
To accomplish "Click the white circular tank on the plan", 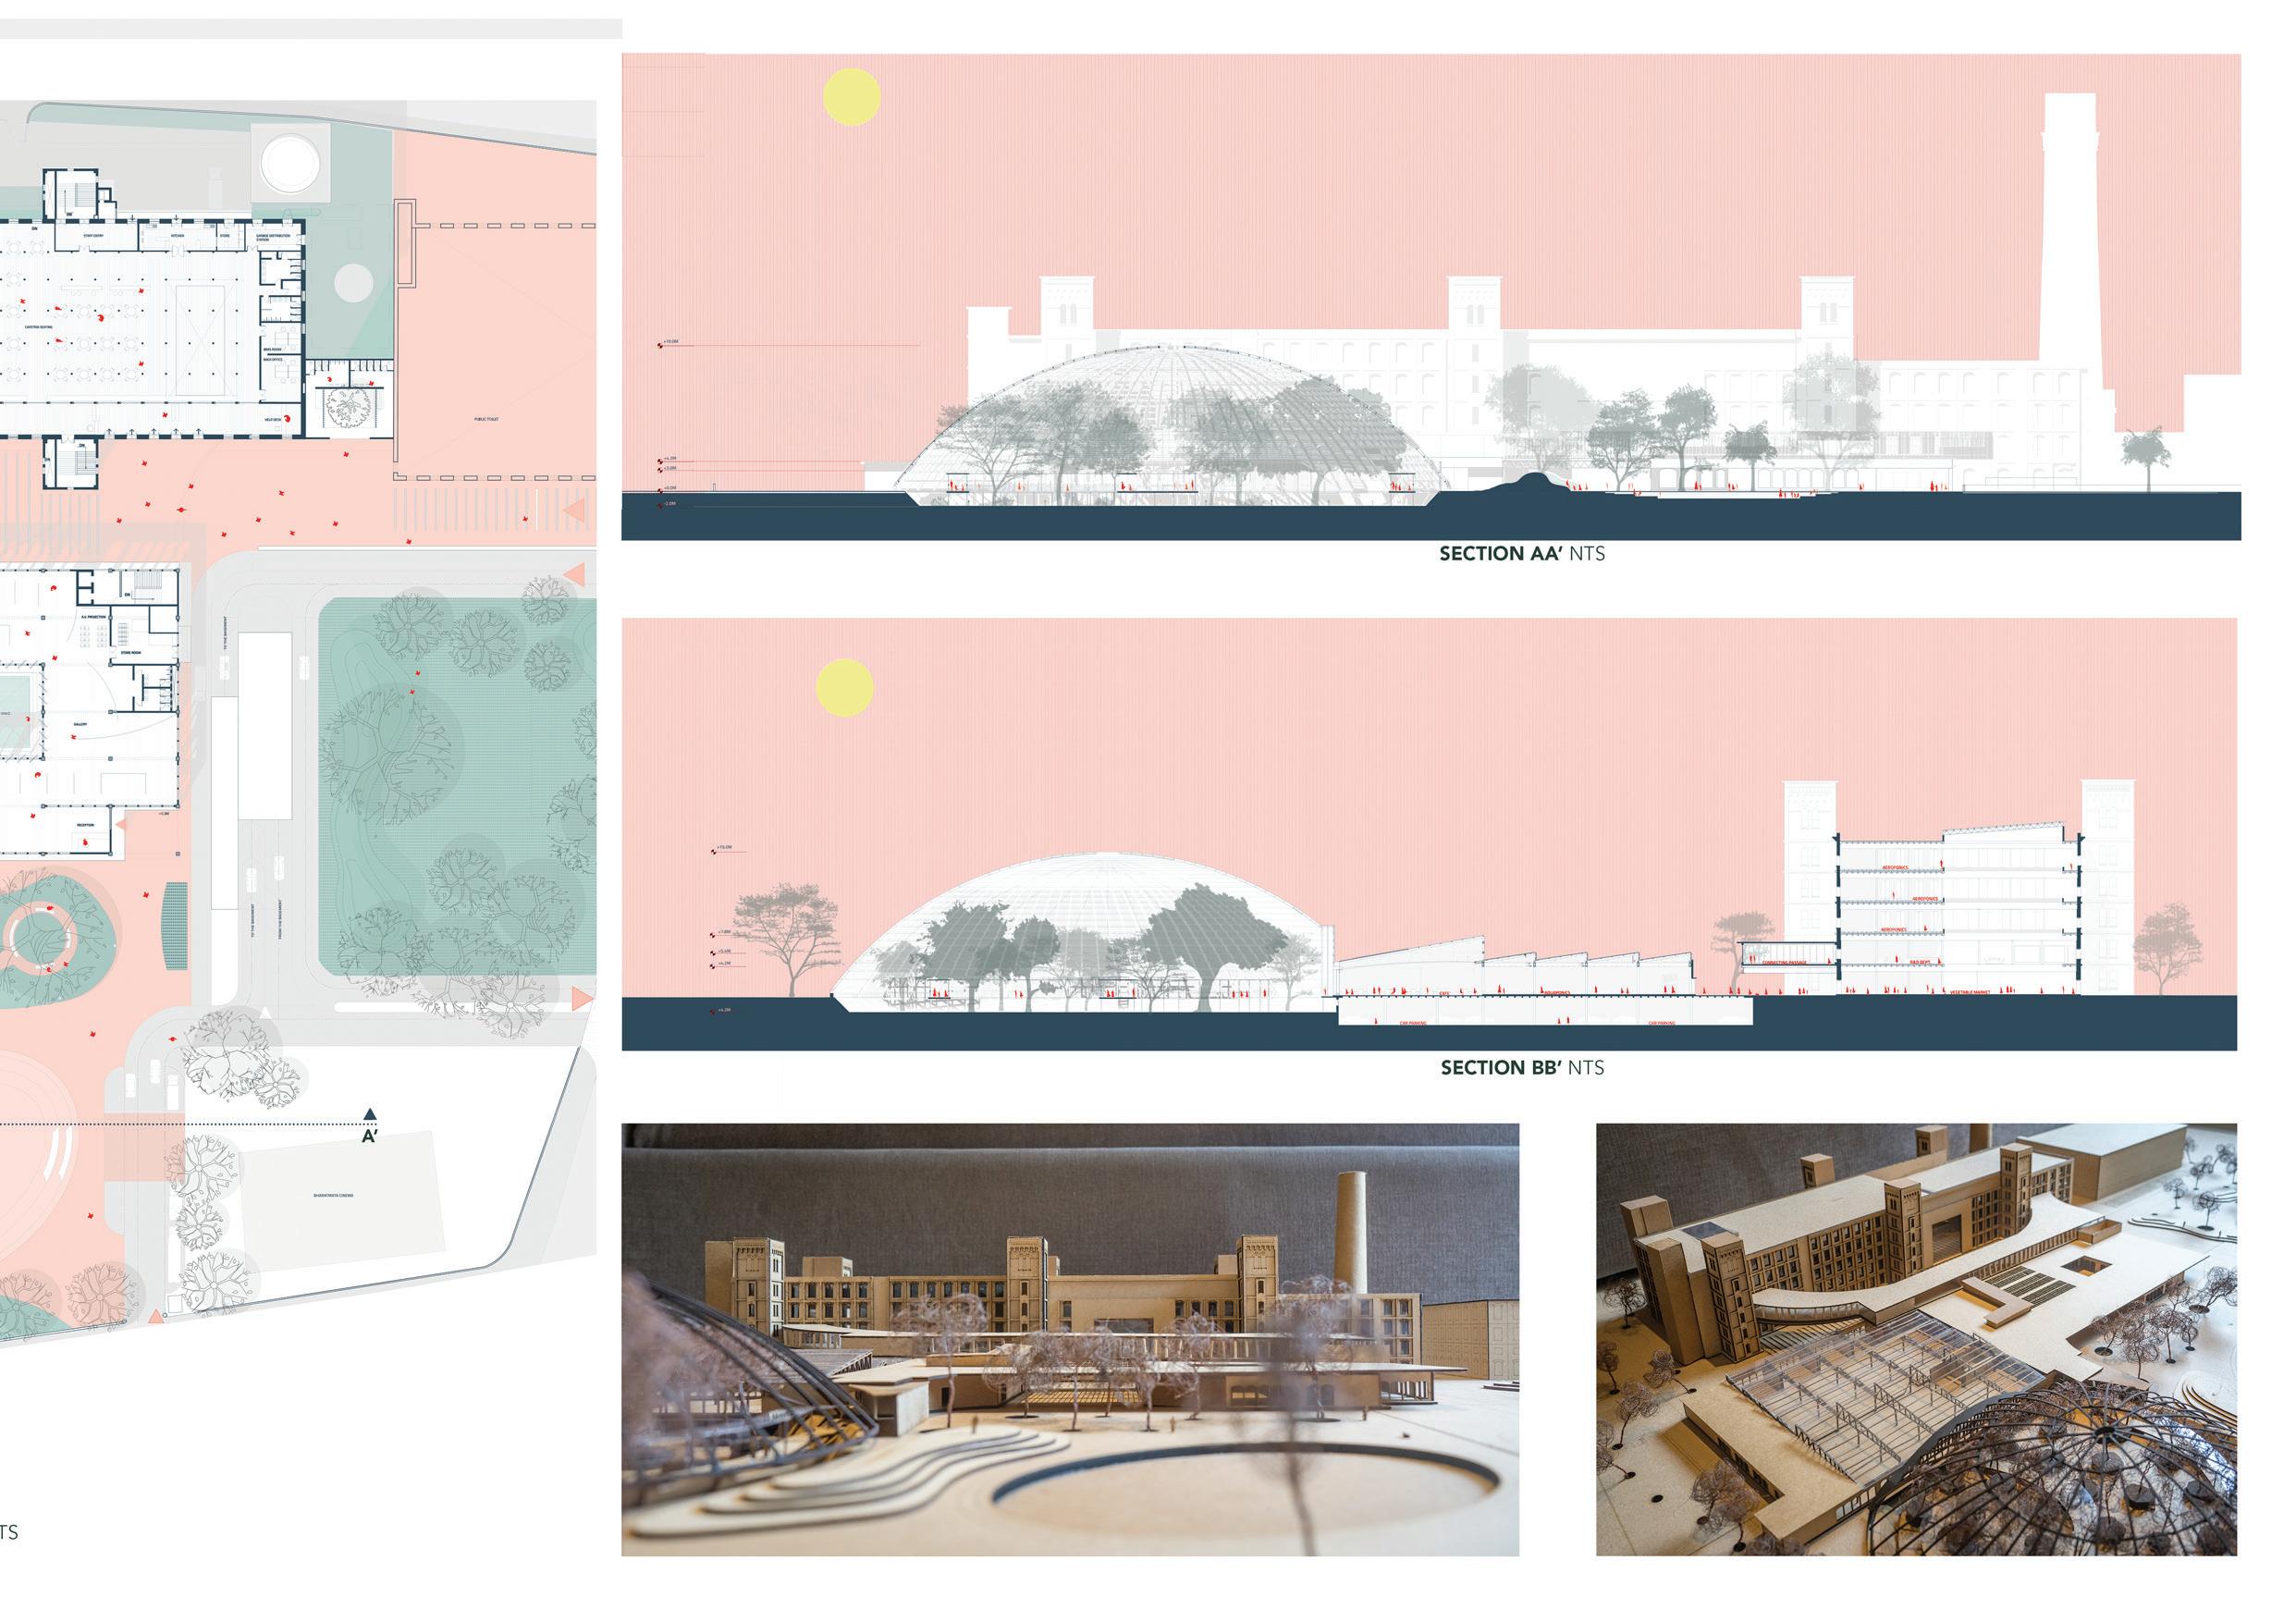I will point(291,161).
